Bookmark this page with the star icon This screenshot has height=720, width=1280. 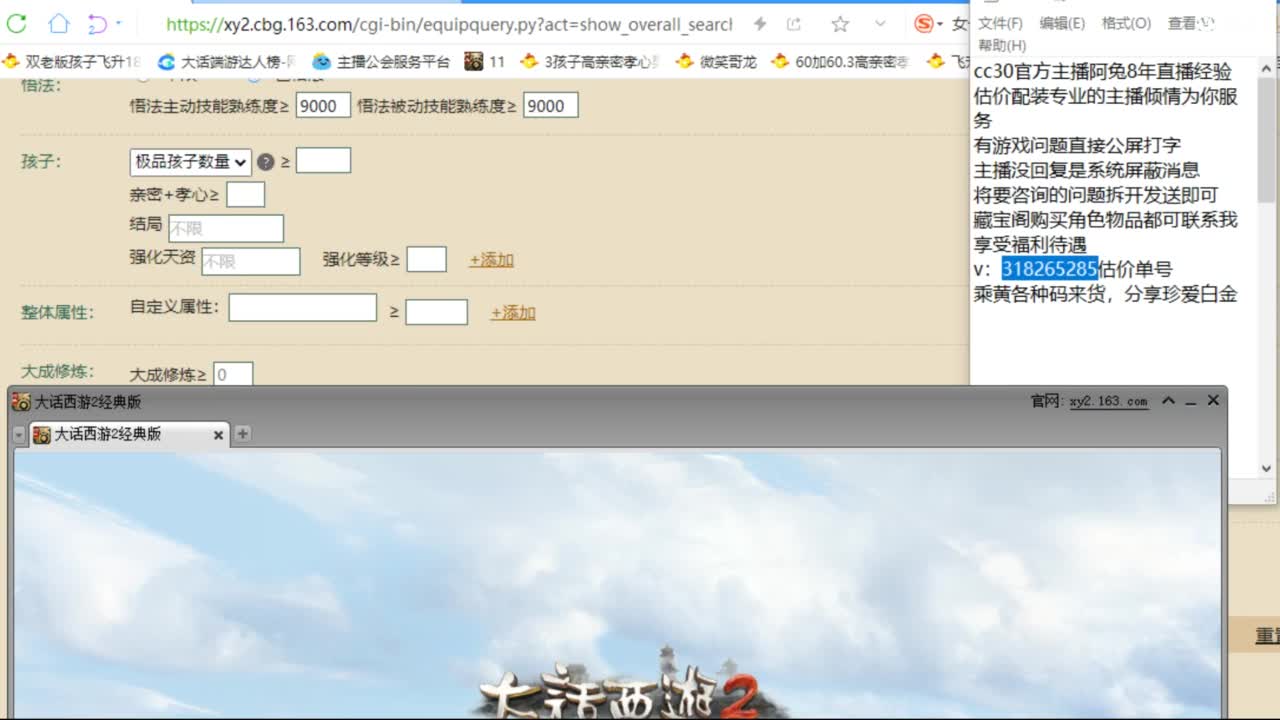click(x=840, y=24)
